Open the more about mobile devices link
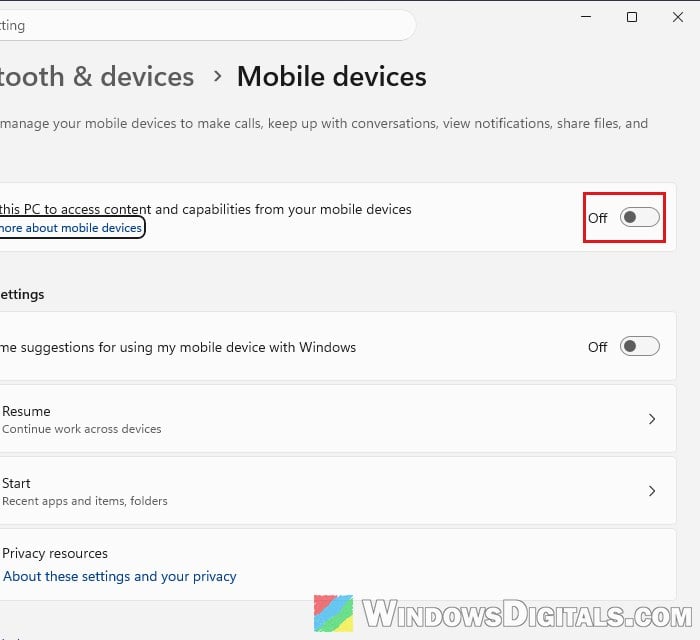The image size is (700, 640). click(71, 228)
